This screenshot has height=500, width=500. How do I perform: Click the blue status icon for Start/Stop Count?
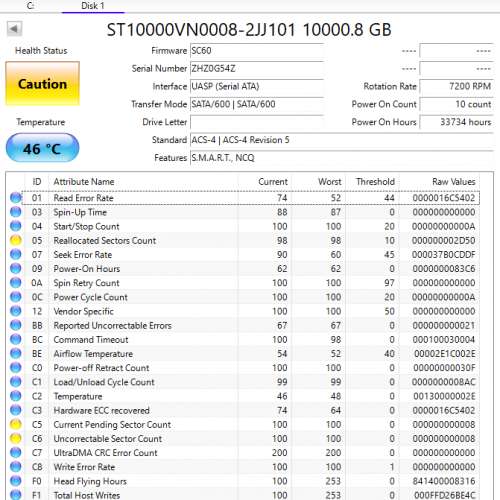16,226
